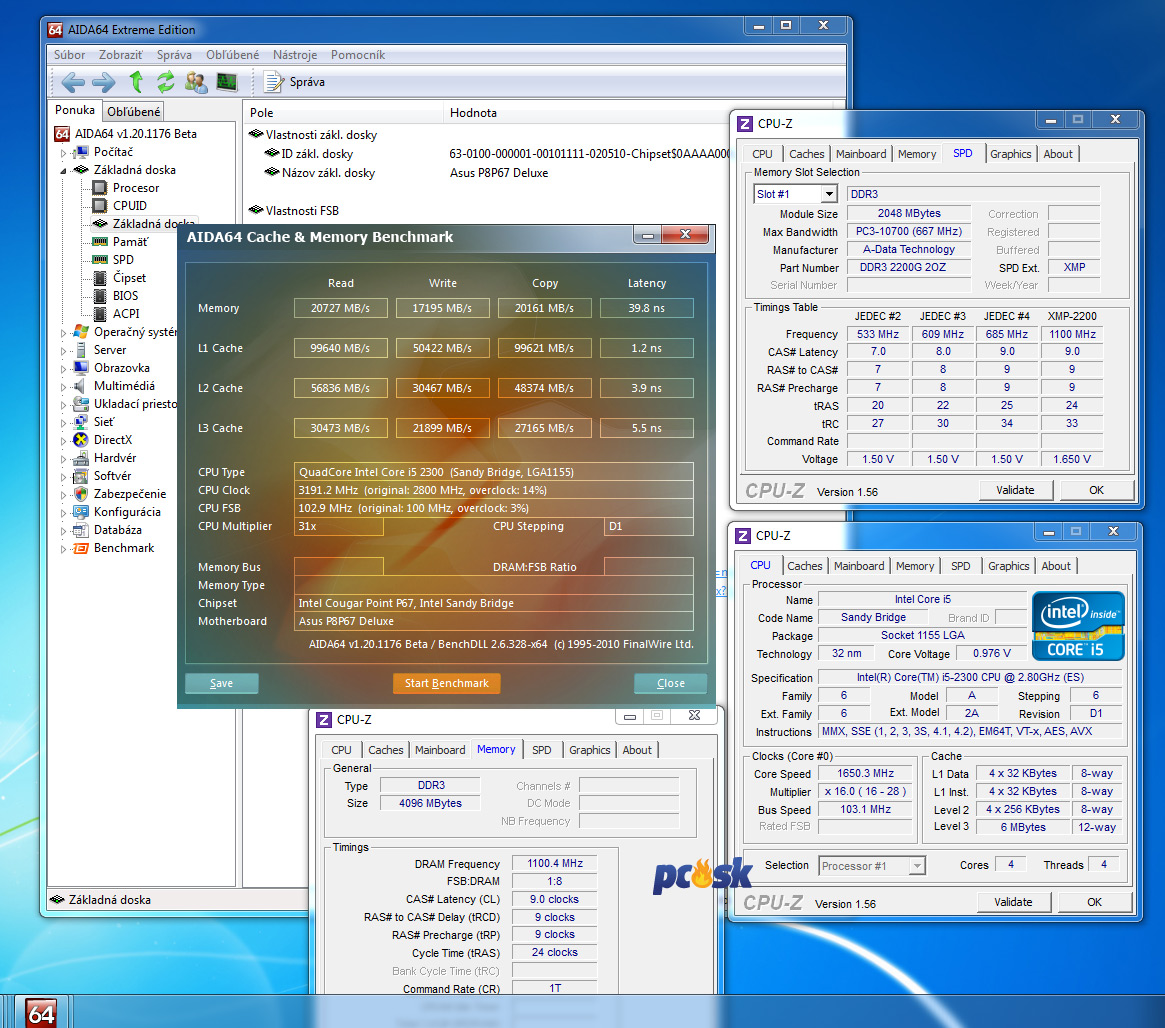This screenshot has width=1165, height=1028.
Task: Click the benchmark dialog's Close button
Action: pos(671,683)
